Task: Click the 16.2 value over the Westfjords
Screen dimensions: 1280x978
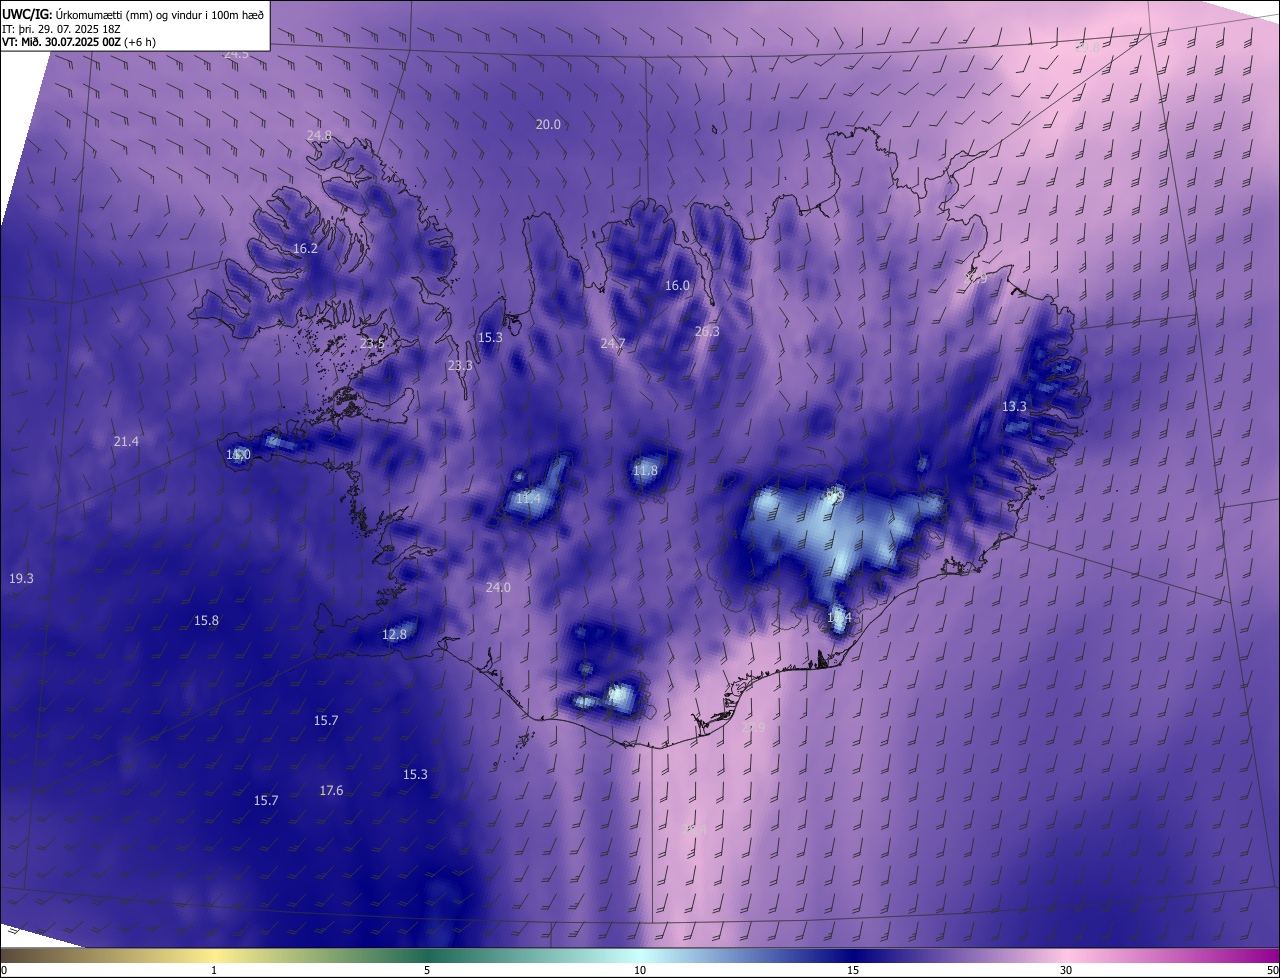Action: (x=305, y=249)
